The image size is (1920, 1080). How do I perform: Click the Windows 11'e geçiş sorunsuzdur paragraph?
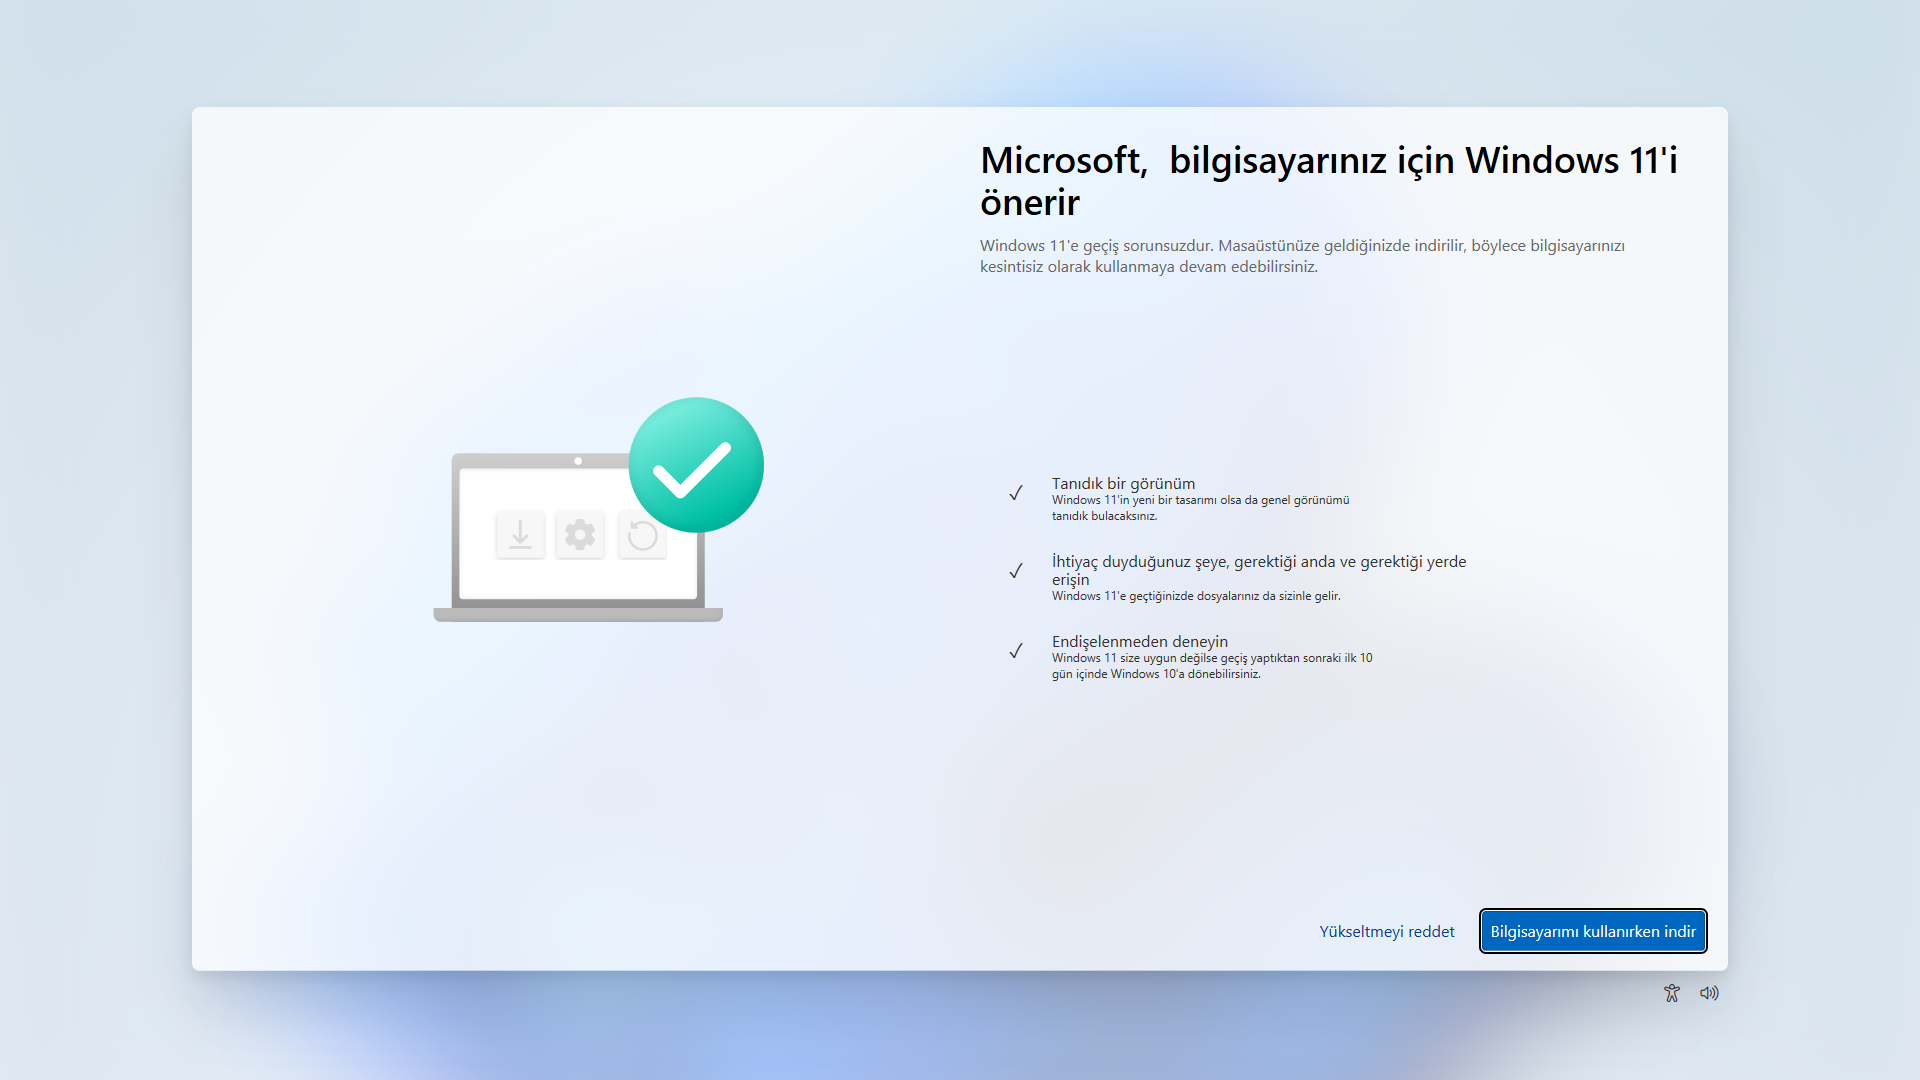click(x=1301, y=256)
